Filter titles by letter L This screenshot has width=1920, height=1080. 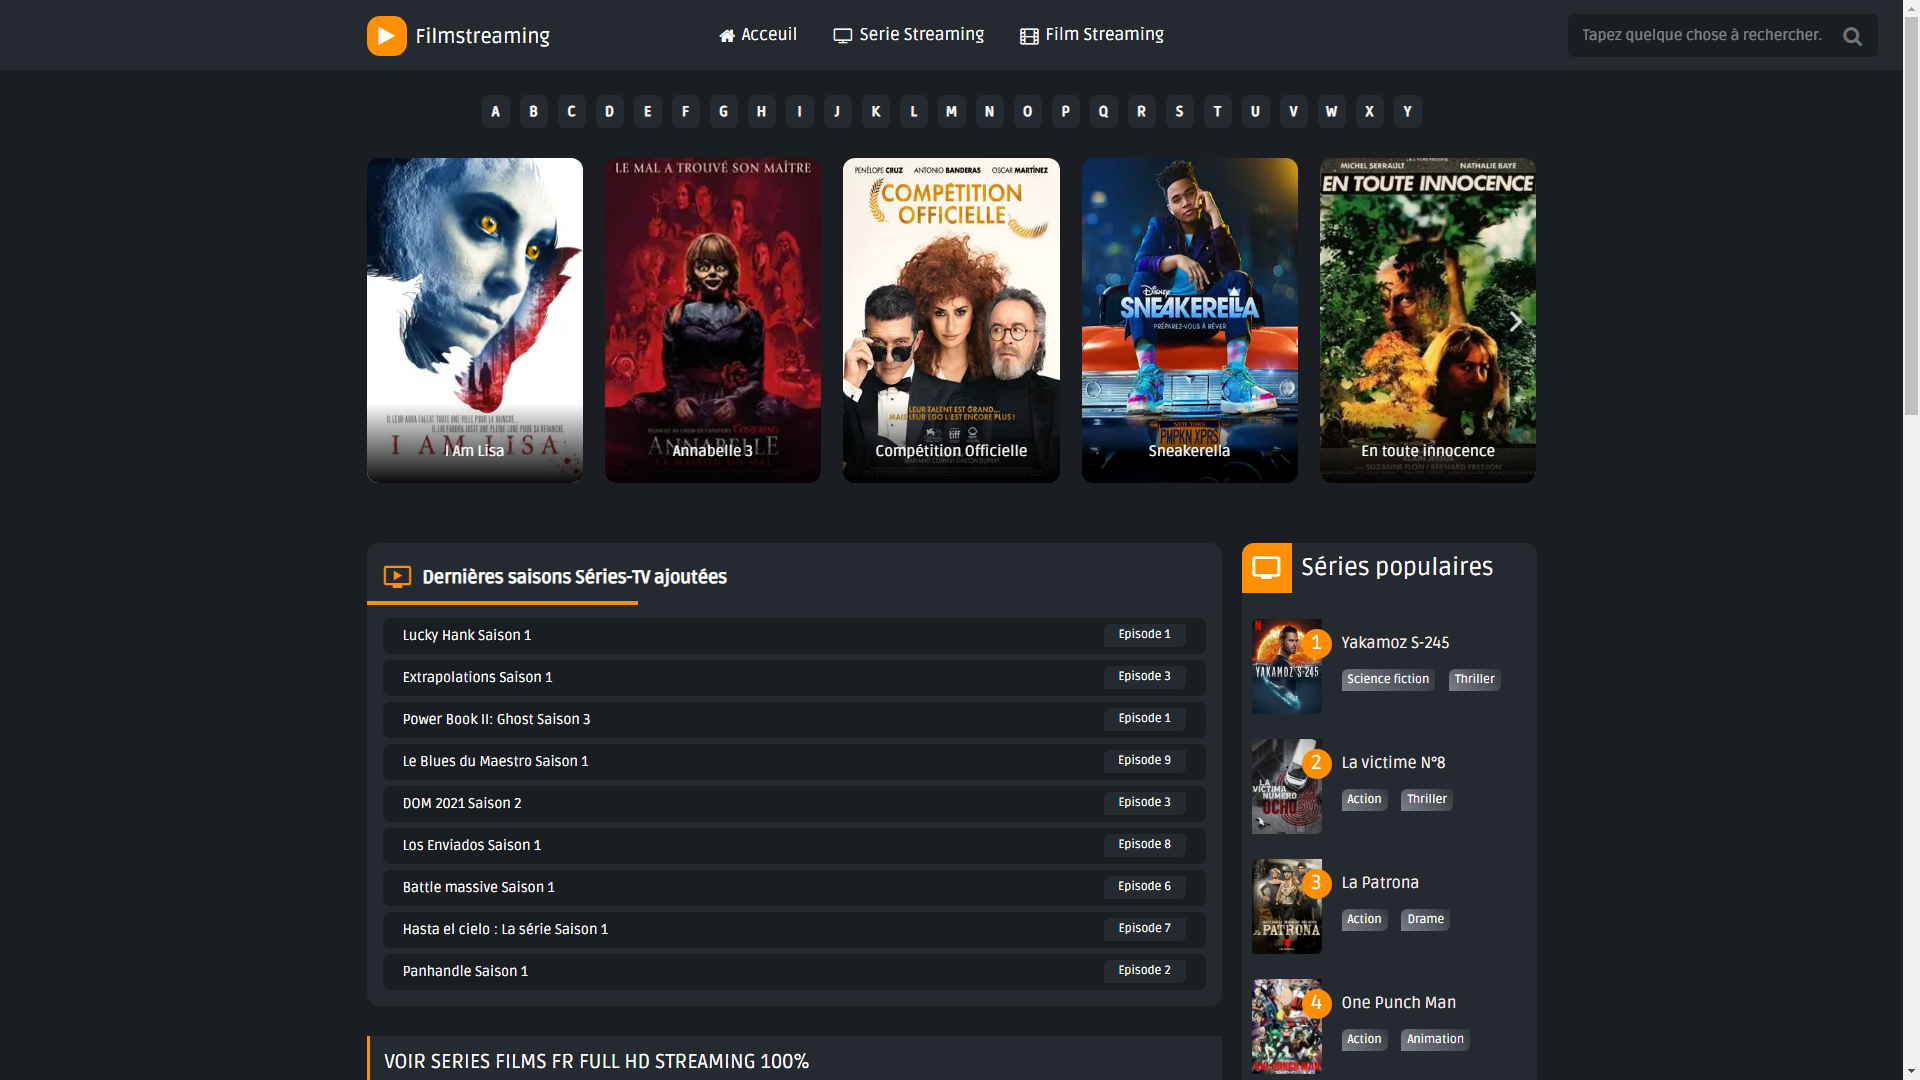click(913, 112)
